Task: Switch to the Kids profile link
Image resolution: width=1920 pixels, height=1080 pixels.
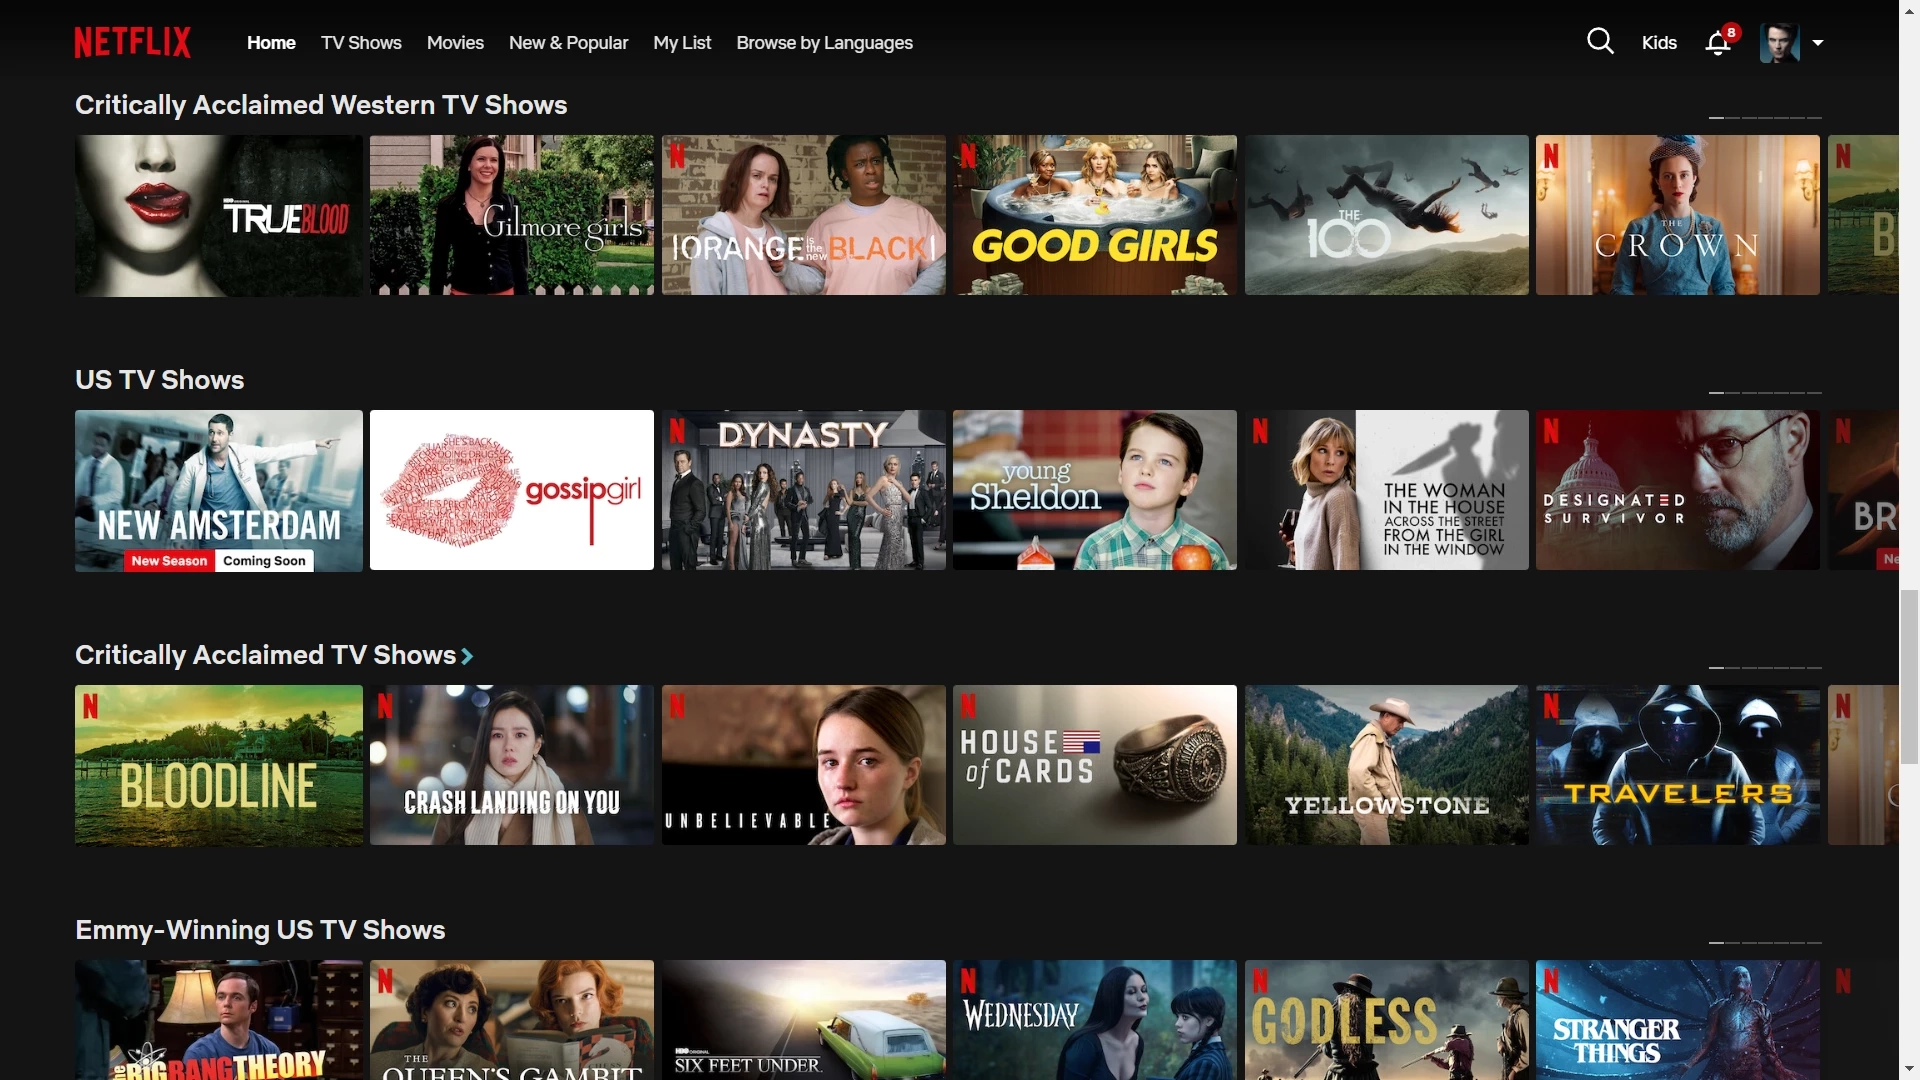Action: click(x=1659, y=43)
